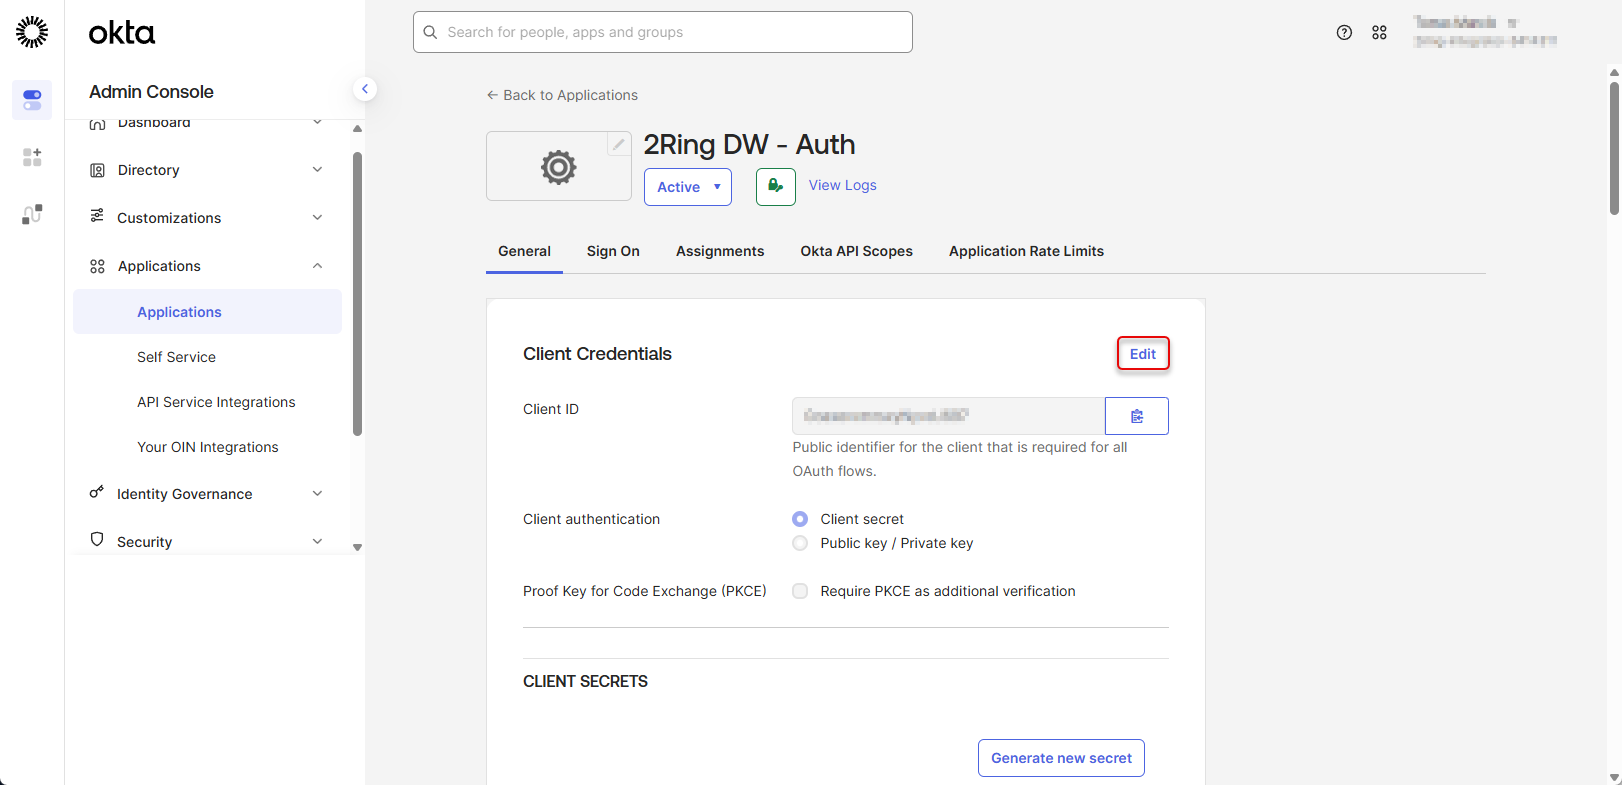Viewport: 1622px width, 785px height.
Task: Expand the Identity Governance section
Action: [205, 494]
